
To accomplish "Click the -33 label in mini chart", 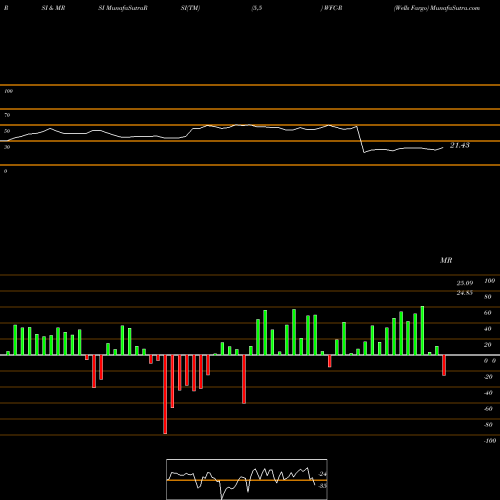I will (322, 486).
